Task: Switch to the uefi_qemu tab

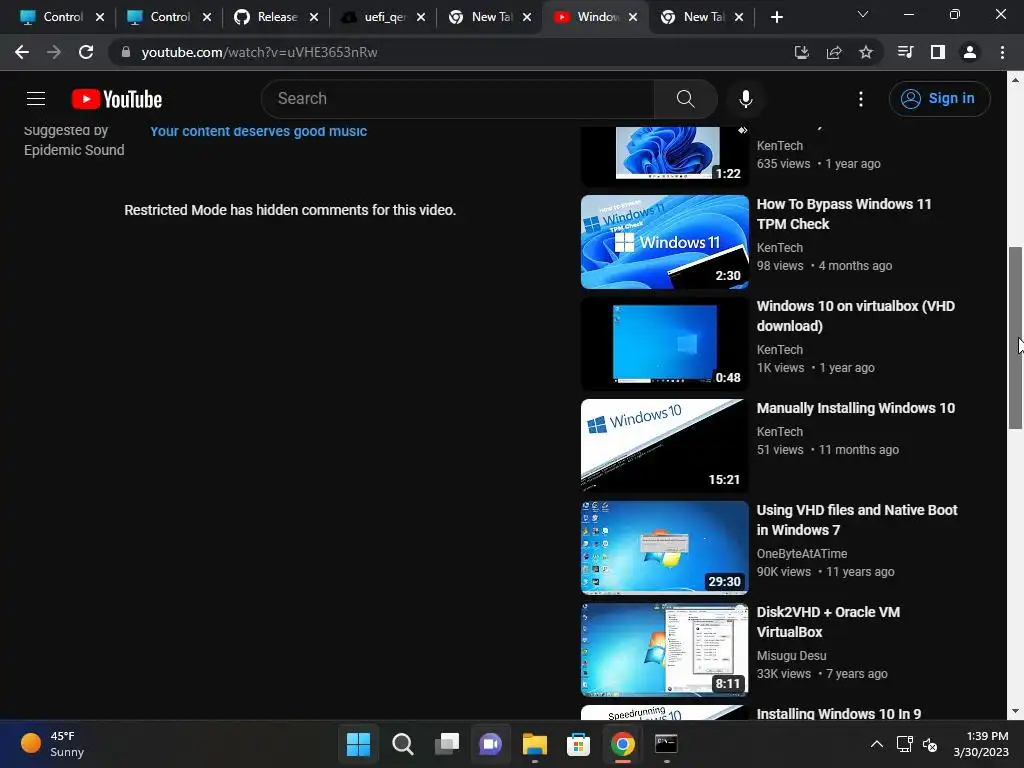Action: pyautogui.click(x=374, y=17)
